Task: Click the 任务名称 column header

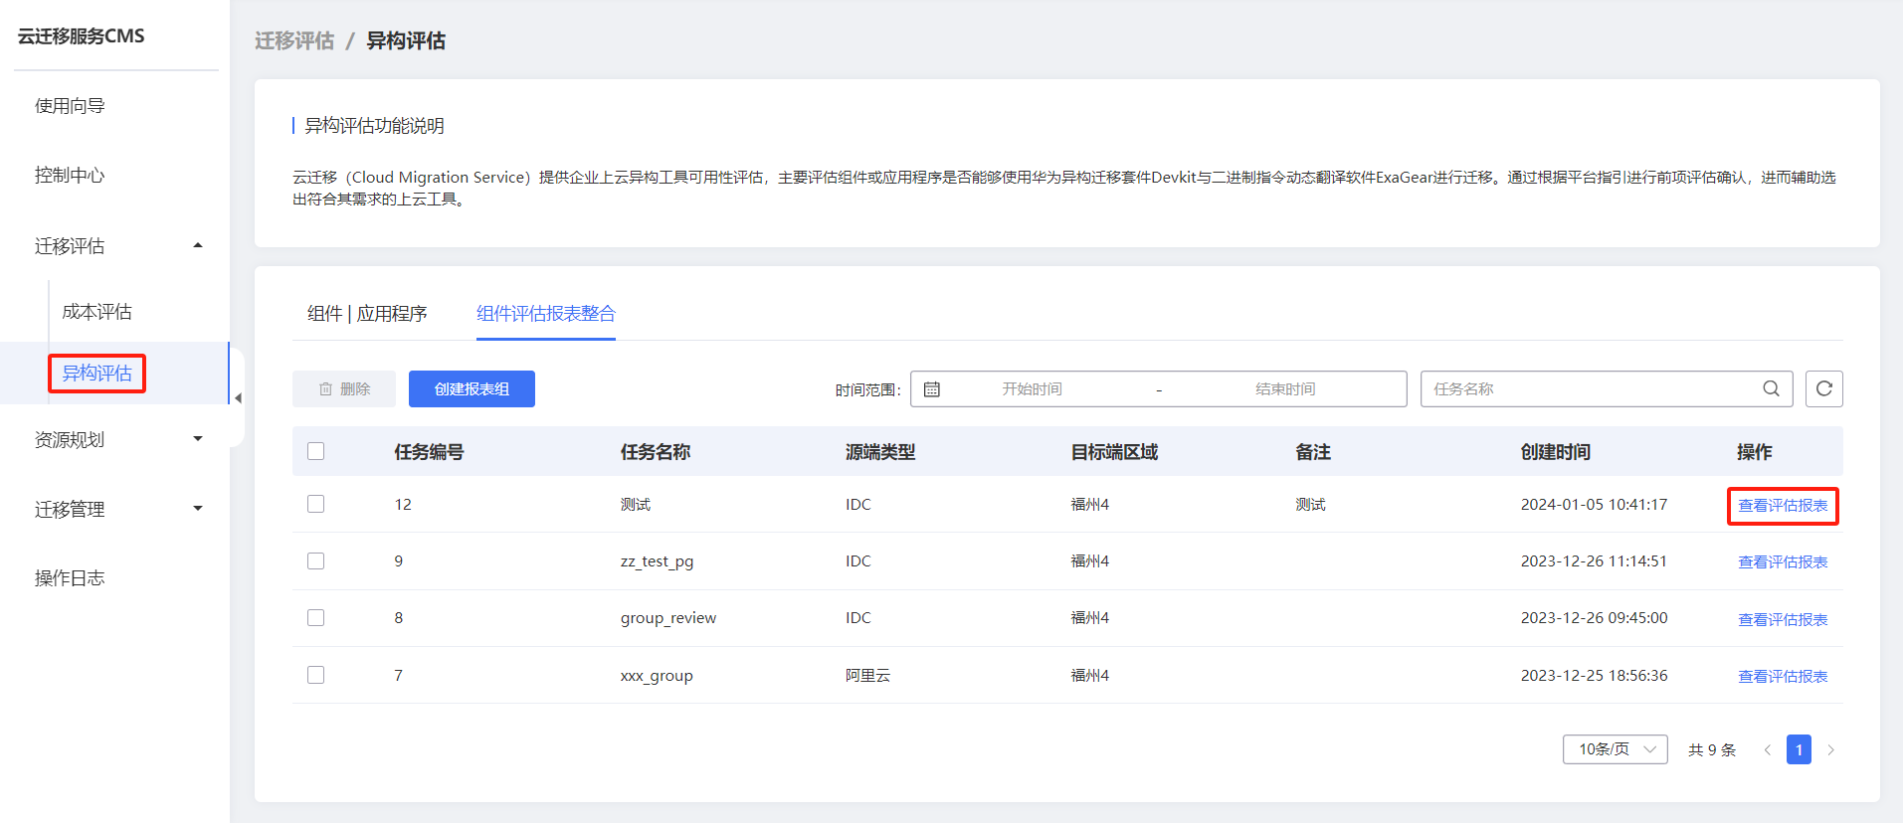Action: coord(655,452)
